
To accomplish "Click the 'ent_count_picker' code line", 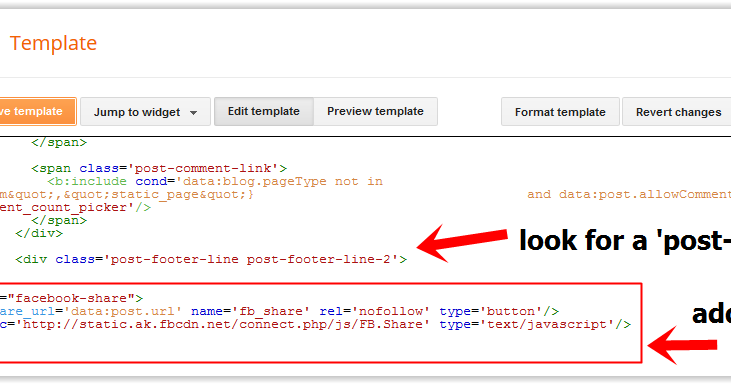I will pos(76,207).
